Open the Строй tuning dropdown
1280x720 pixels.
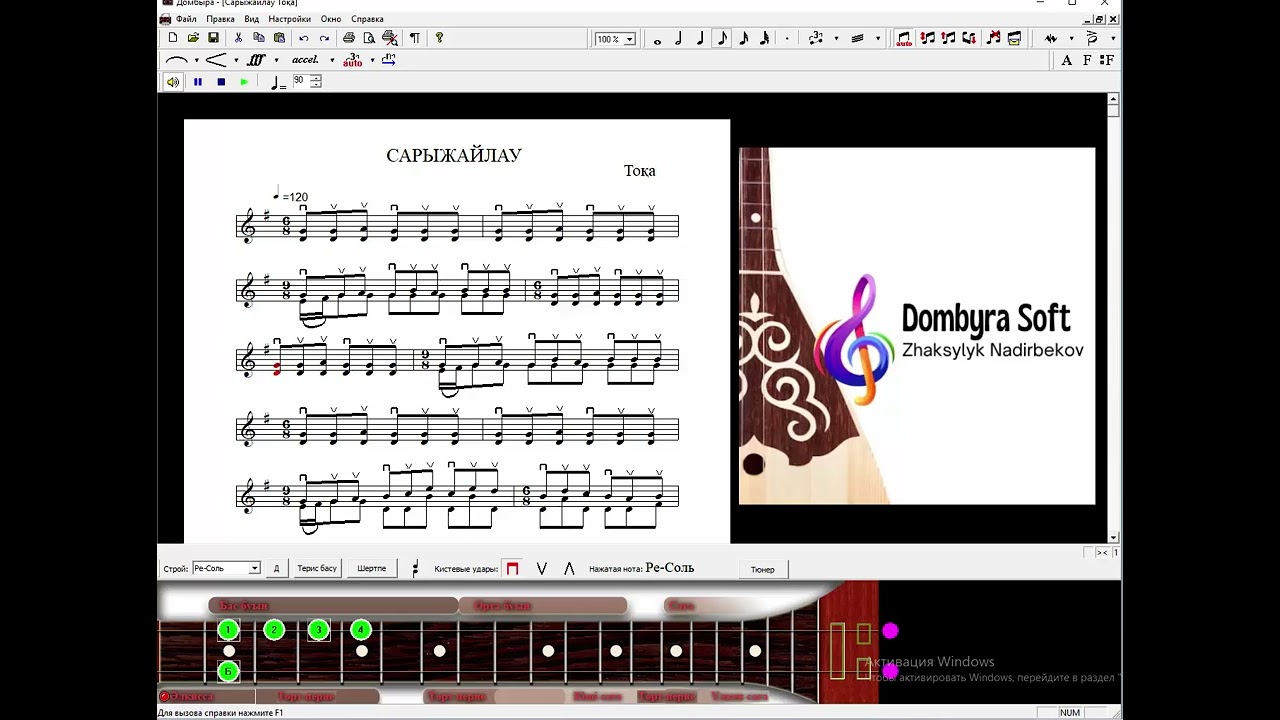[x=226, y=568]
